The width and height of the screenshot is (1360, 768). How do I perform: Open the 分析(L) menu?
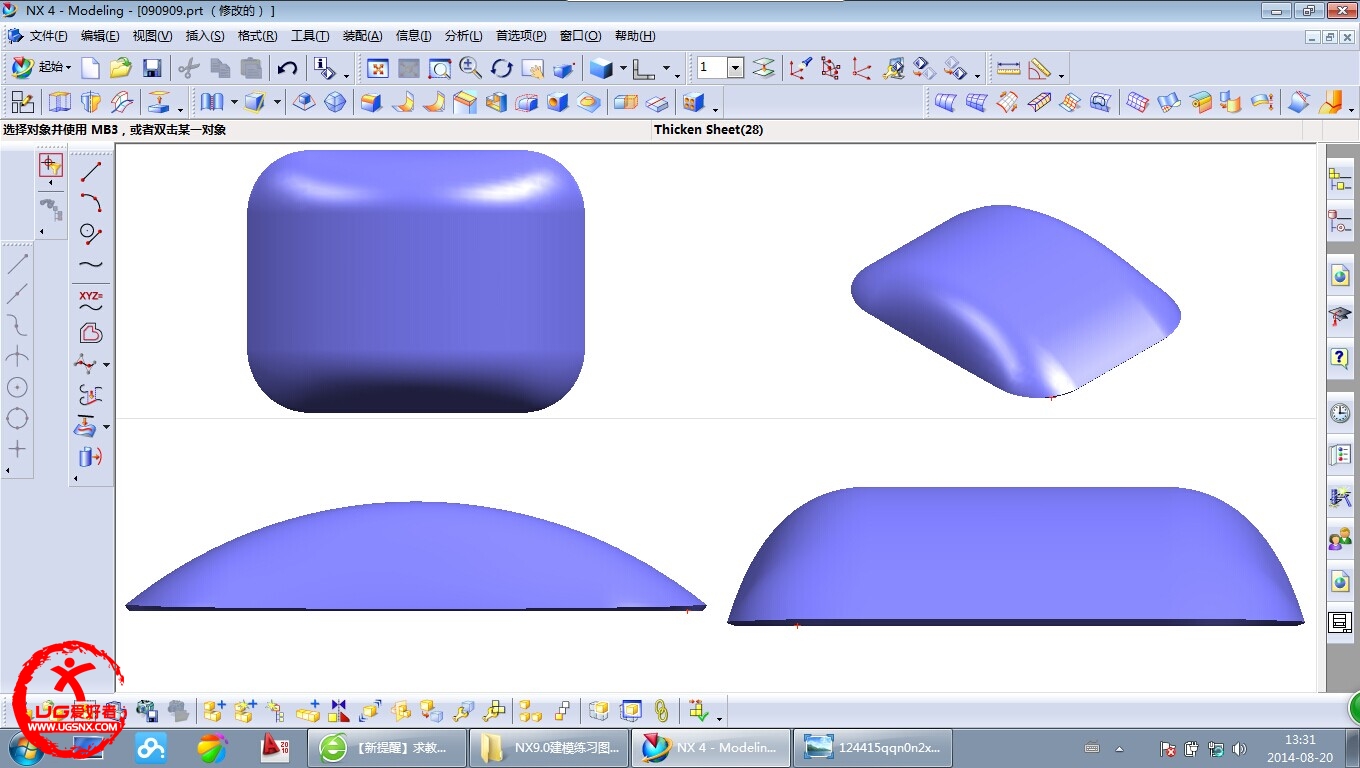click(464, 36)
